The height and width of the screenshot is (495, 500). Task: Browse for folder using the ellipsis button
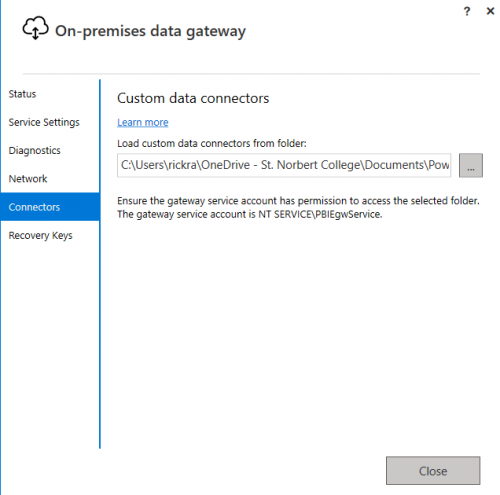471,165
